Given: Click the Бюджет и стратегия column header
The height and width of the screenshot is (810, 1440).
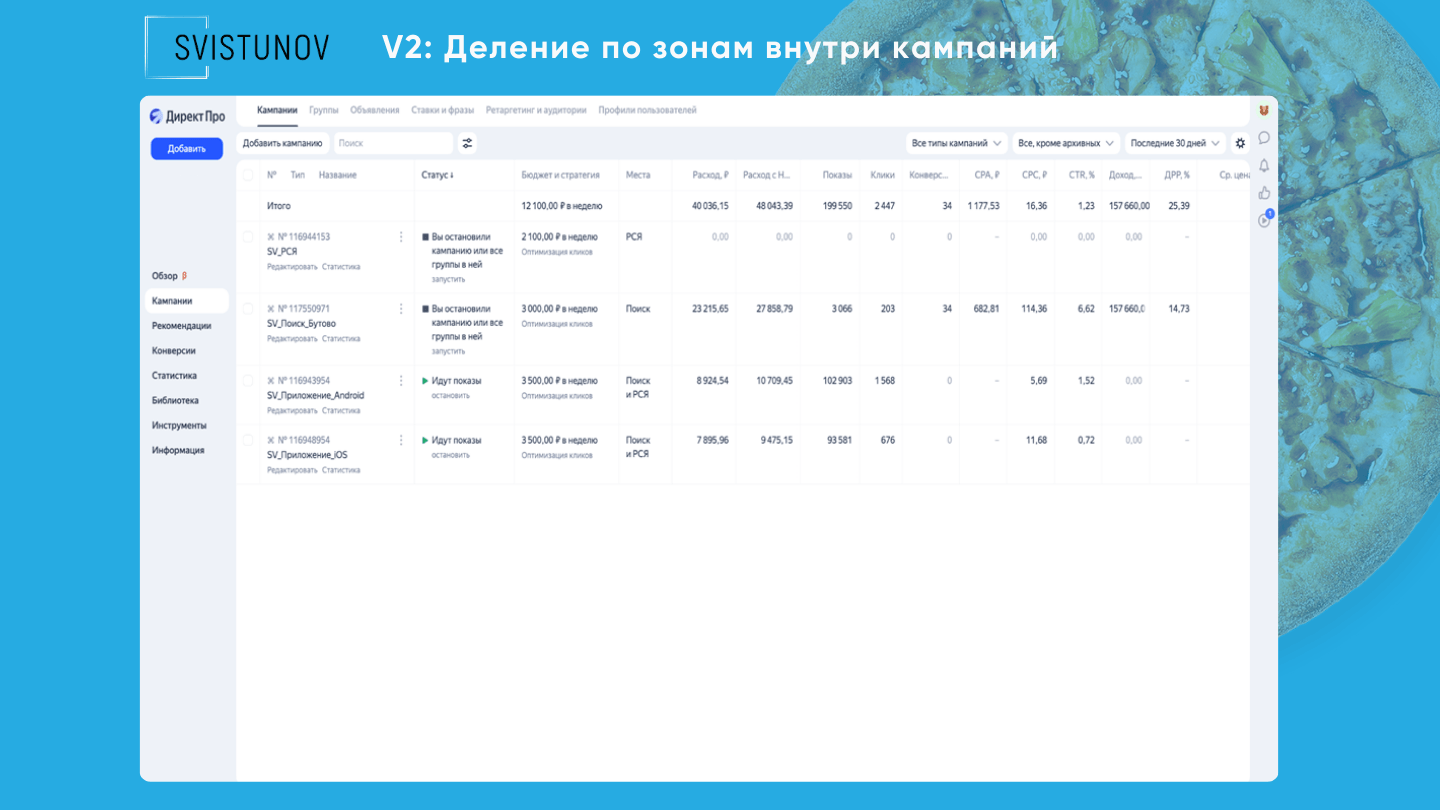Looking at the screenshot, I should (560, 175).
